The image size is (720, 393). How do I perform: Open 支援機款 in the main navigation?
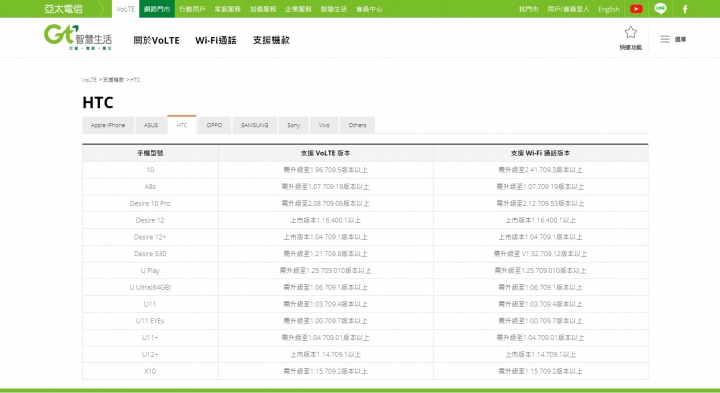point(271,40)
